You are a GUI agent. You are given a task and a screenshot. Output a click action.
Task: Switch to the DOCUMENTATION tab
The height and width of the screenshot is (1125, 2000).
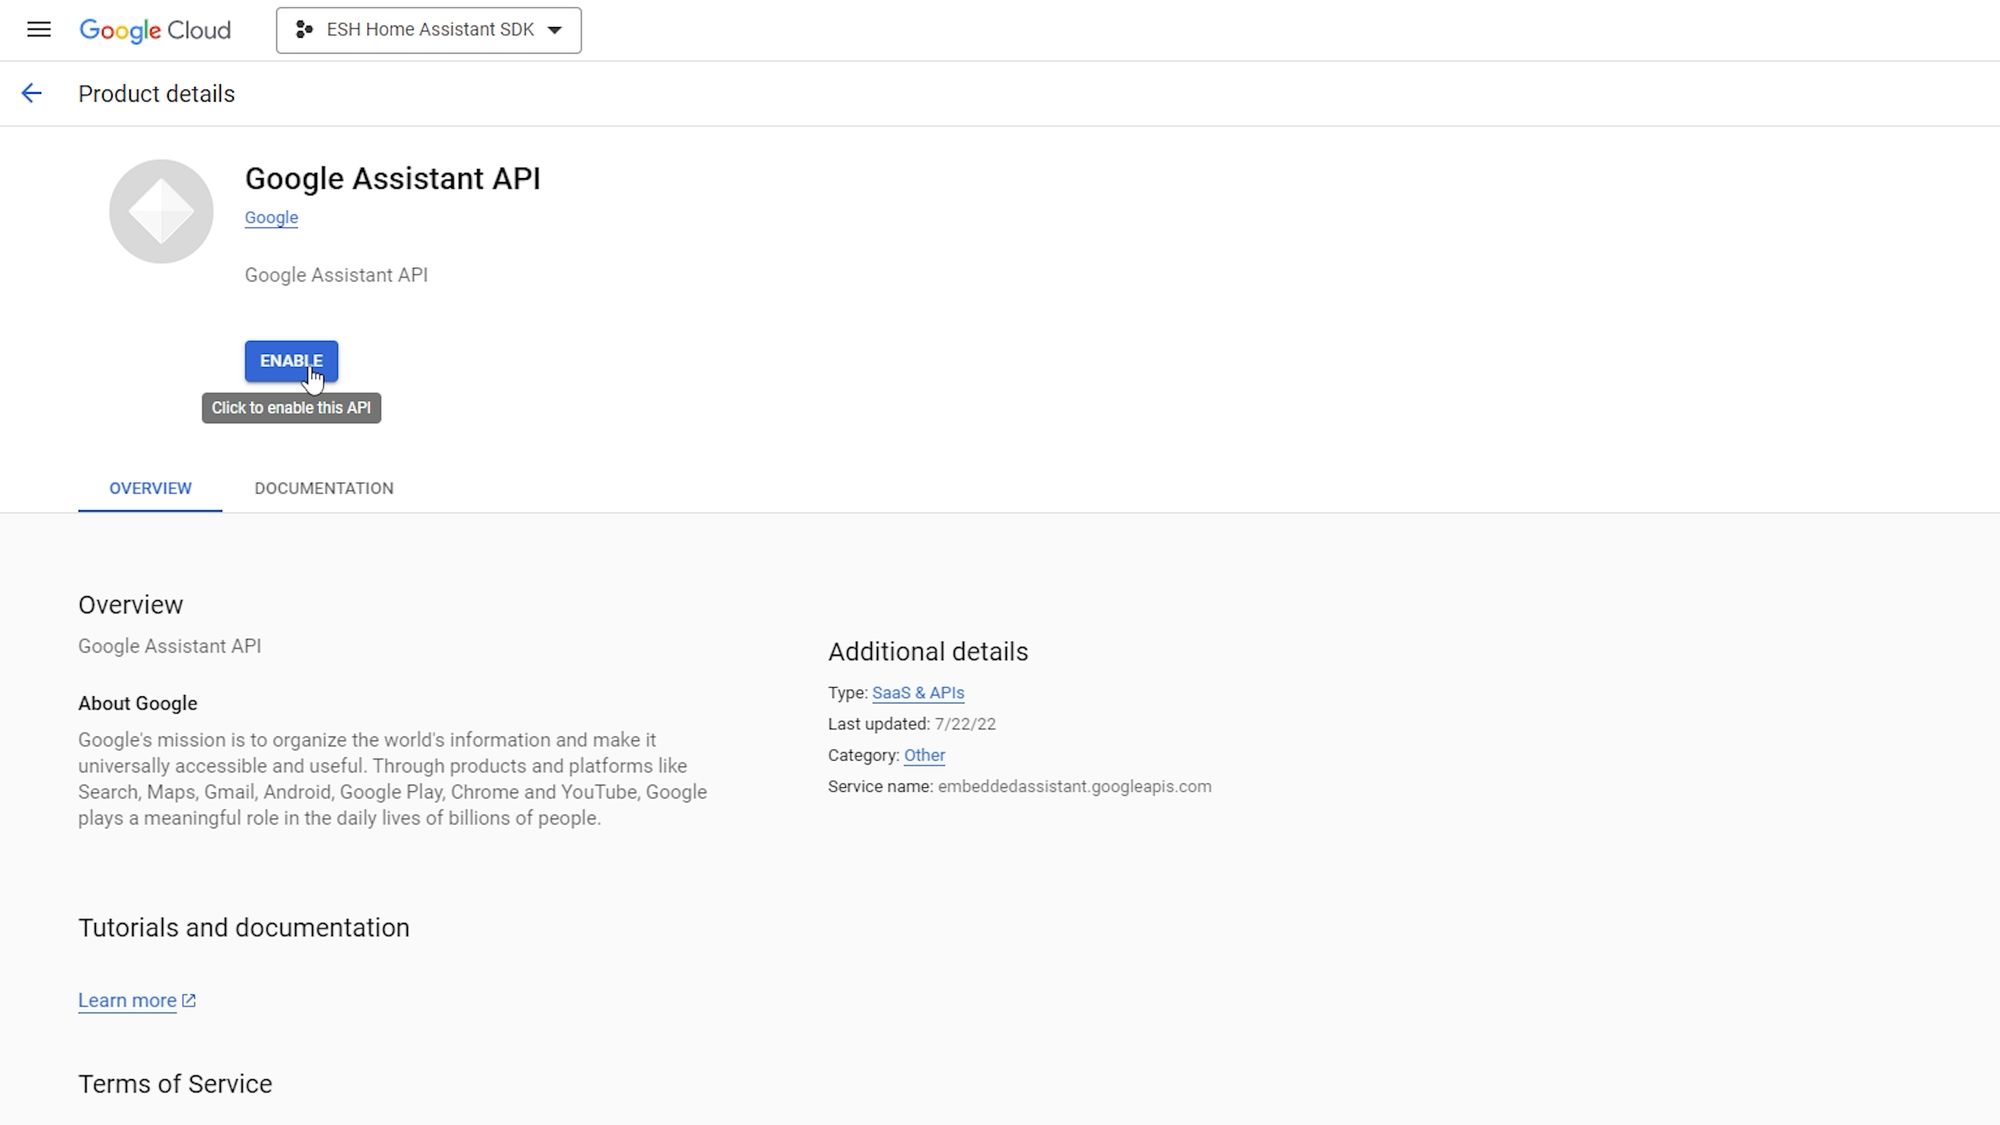323,488
